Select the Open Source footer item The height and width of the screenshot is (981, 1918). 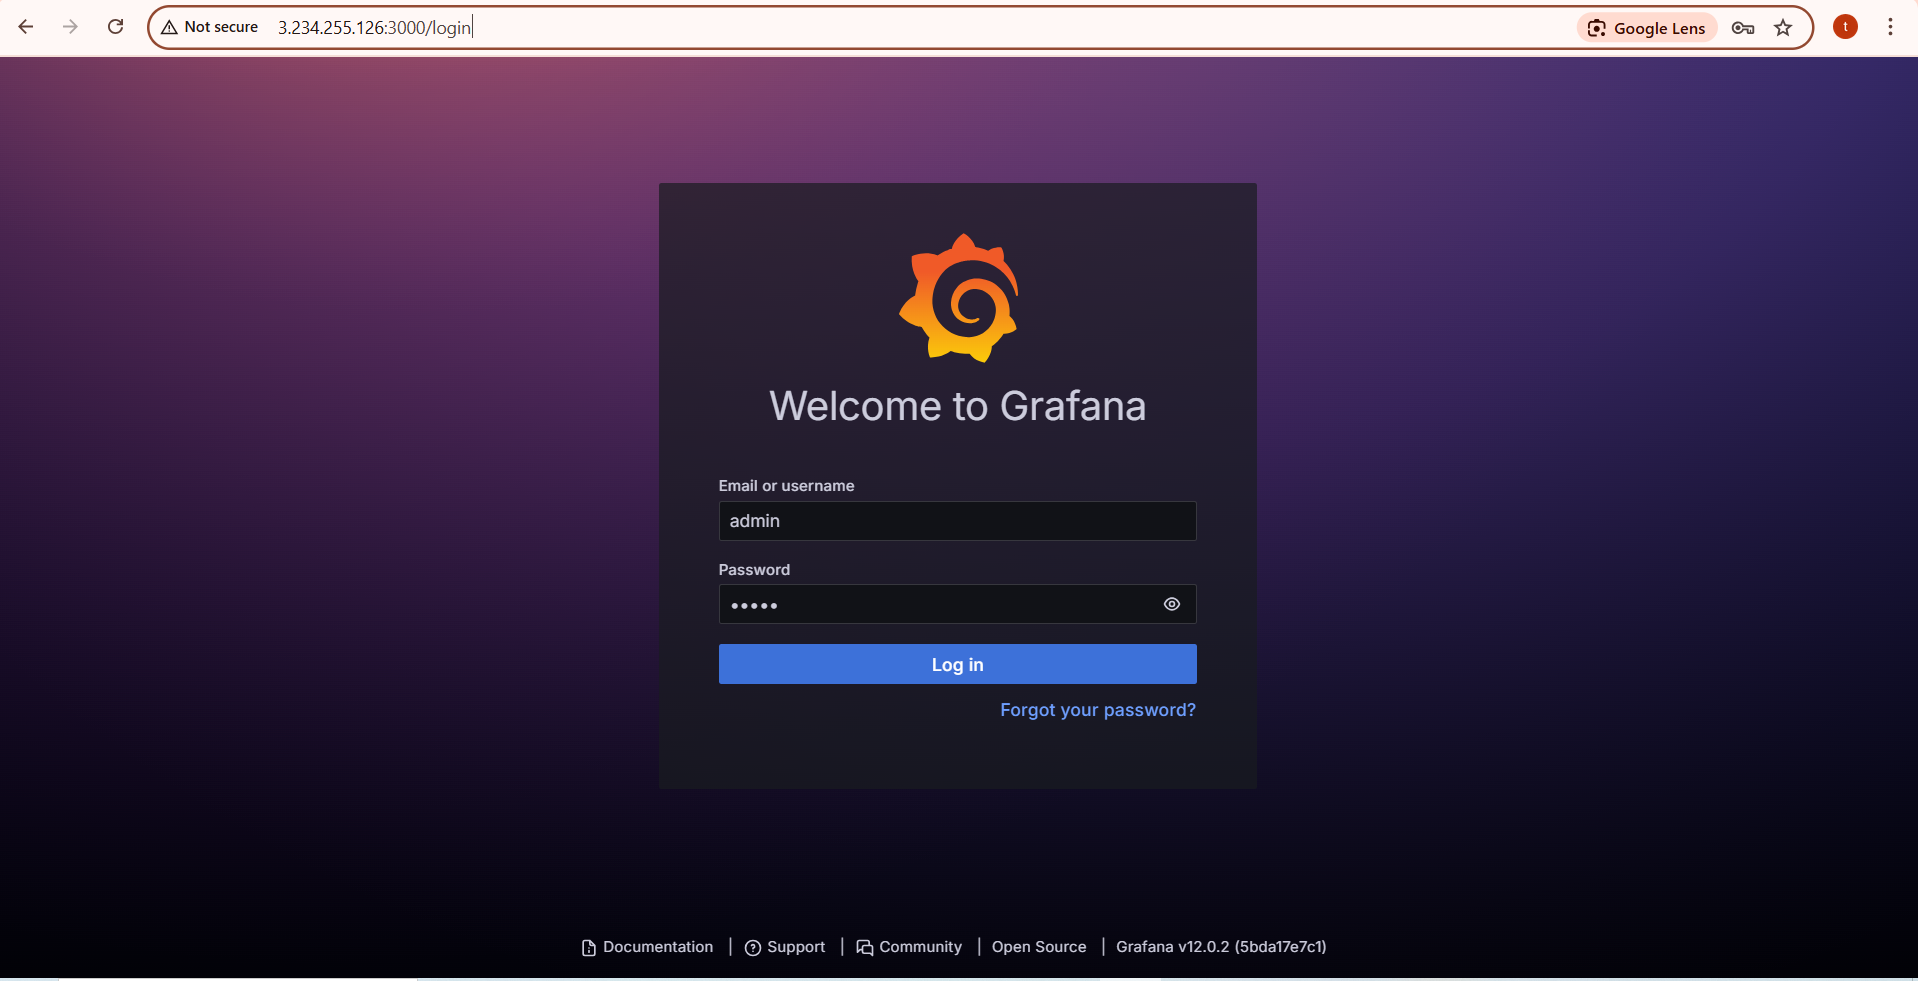1038,947
